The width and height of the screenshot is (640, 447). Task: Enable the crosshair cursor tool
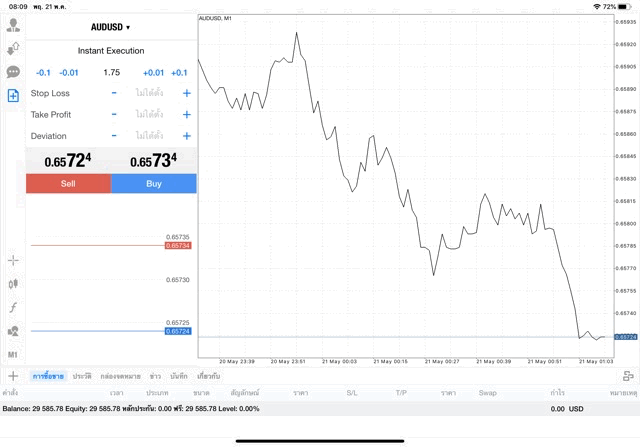pos(13,260)
